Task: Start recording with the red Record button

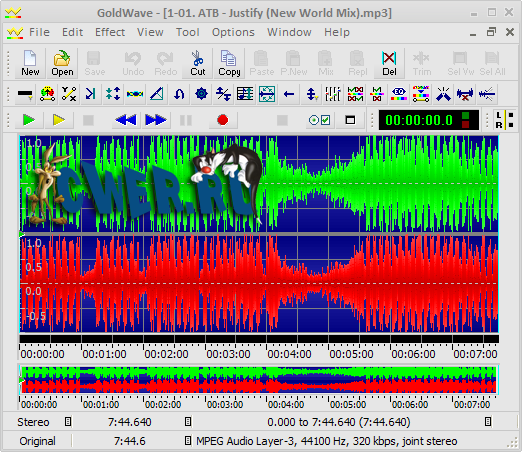Action: click(223, 120)
